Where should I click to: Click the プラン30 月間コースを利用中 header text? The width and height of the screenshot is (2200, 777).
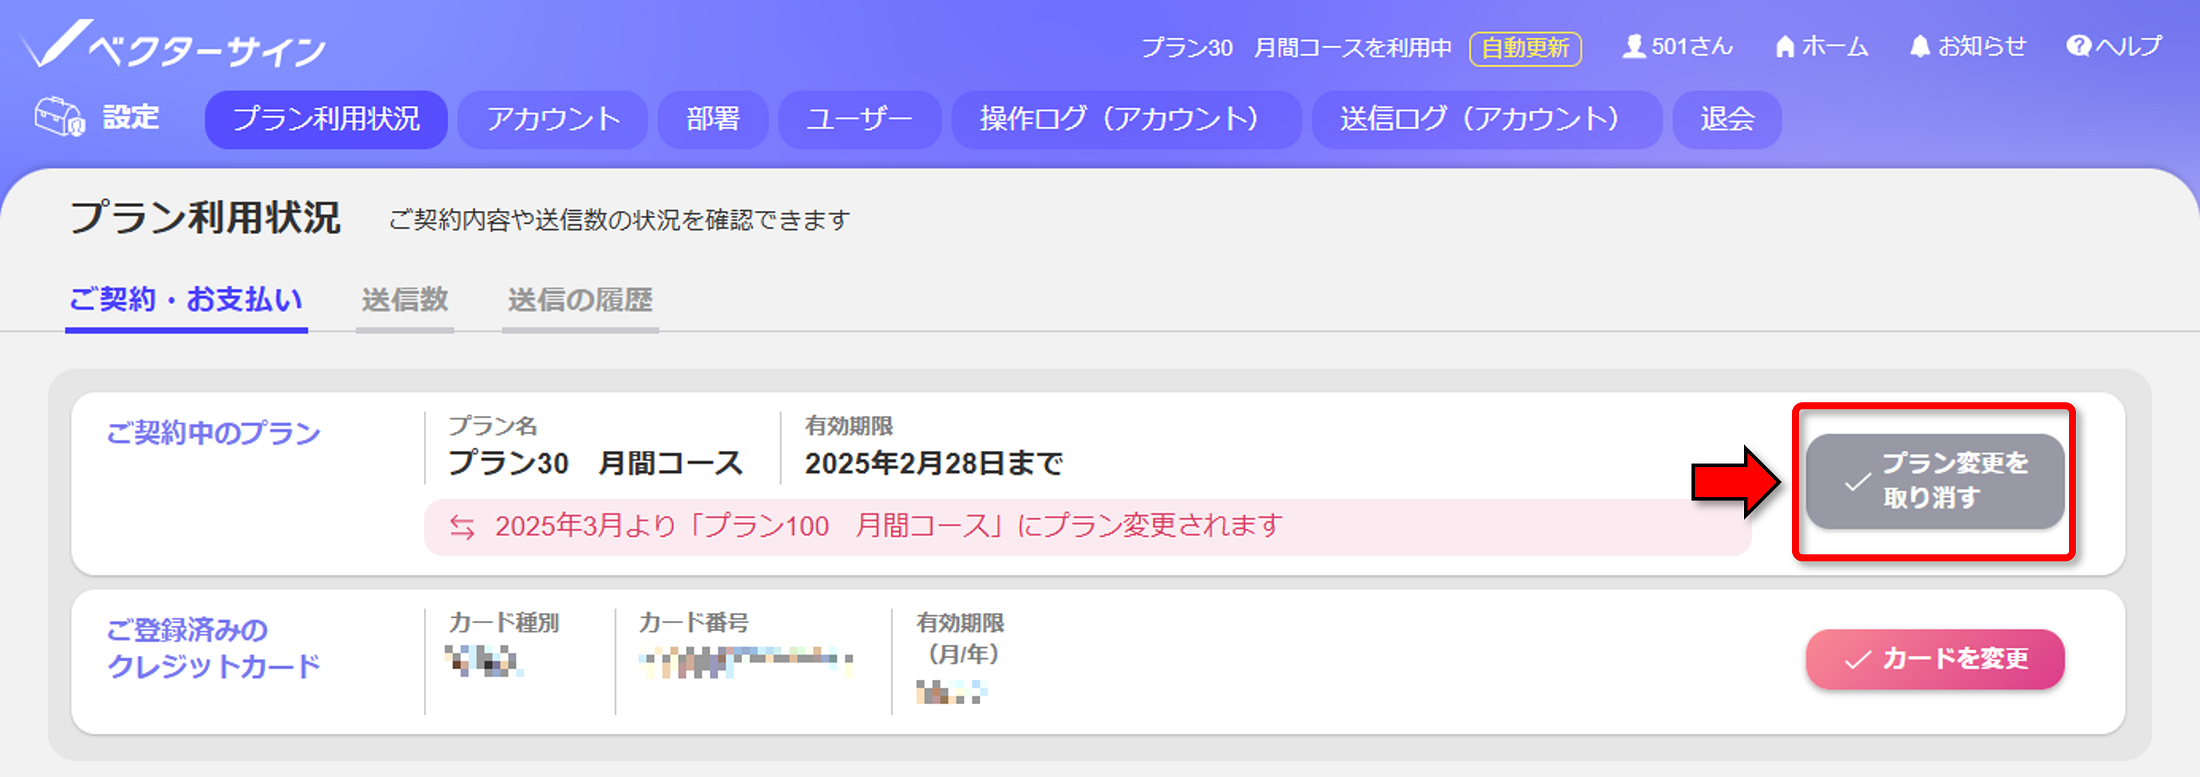(1297, 48)
